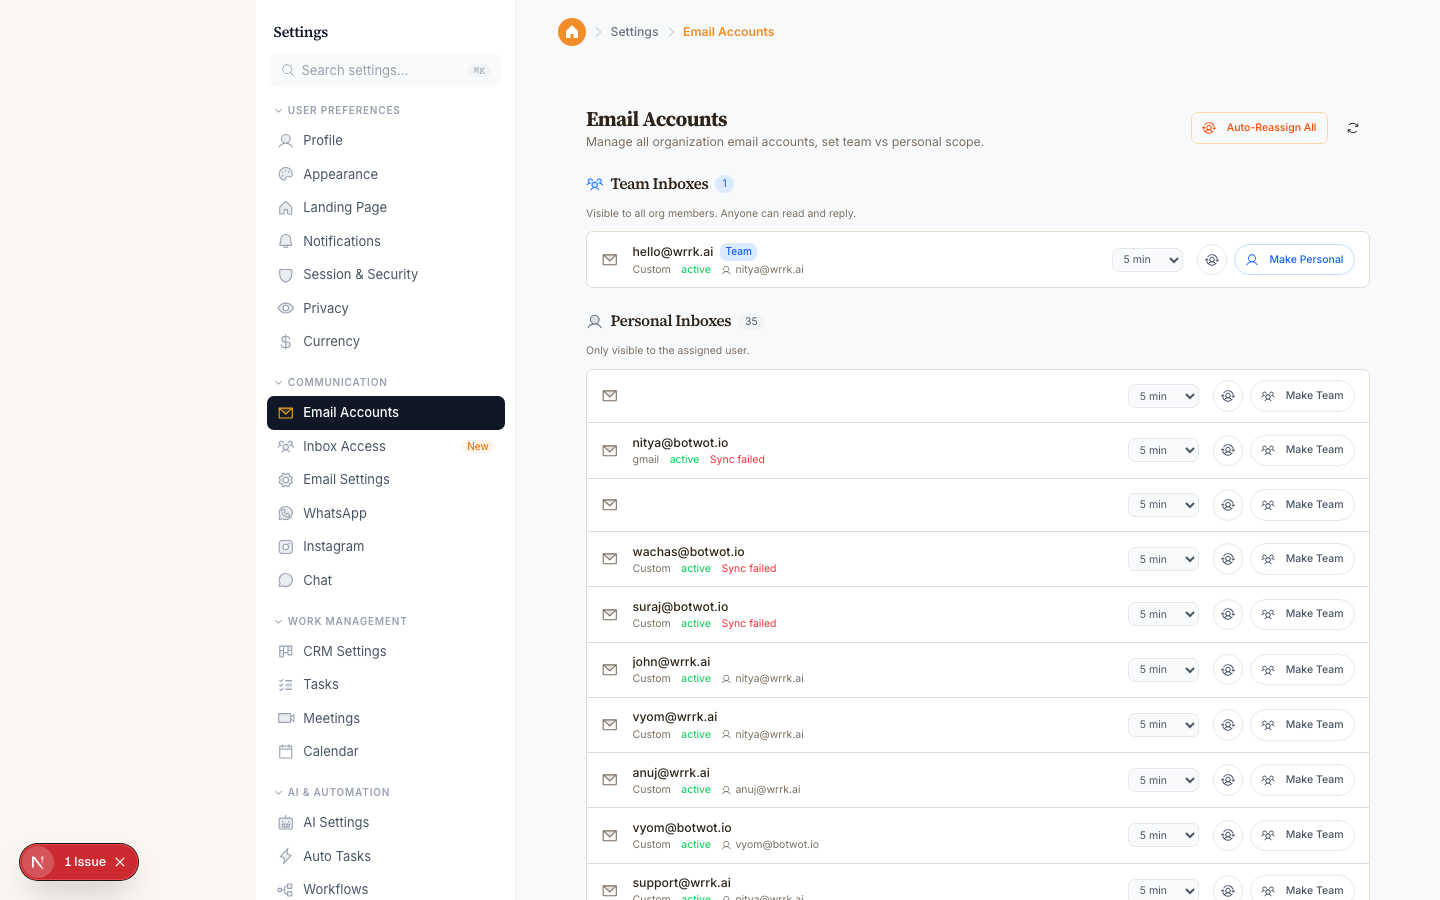Screen dimensions: 1440x900
Task: Click the envelope icon beside wachas@botwot.io
Action: tap(610, 559)
